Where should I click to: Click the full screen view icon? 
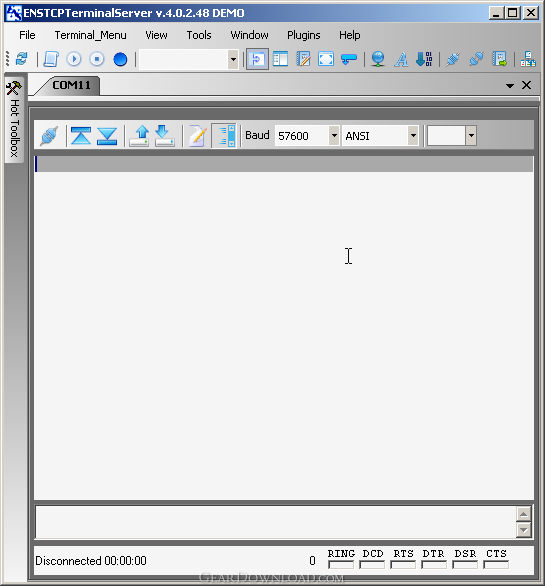(x=326, y=59)
